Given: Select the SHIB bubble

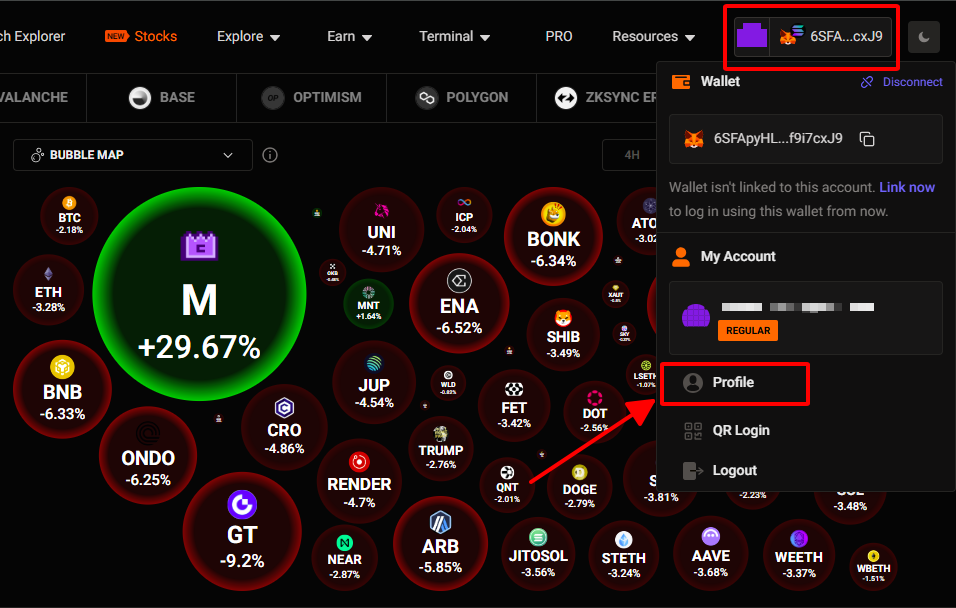Looking at the screenshot, I should [x=563, y=334].
